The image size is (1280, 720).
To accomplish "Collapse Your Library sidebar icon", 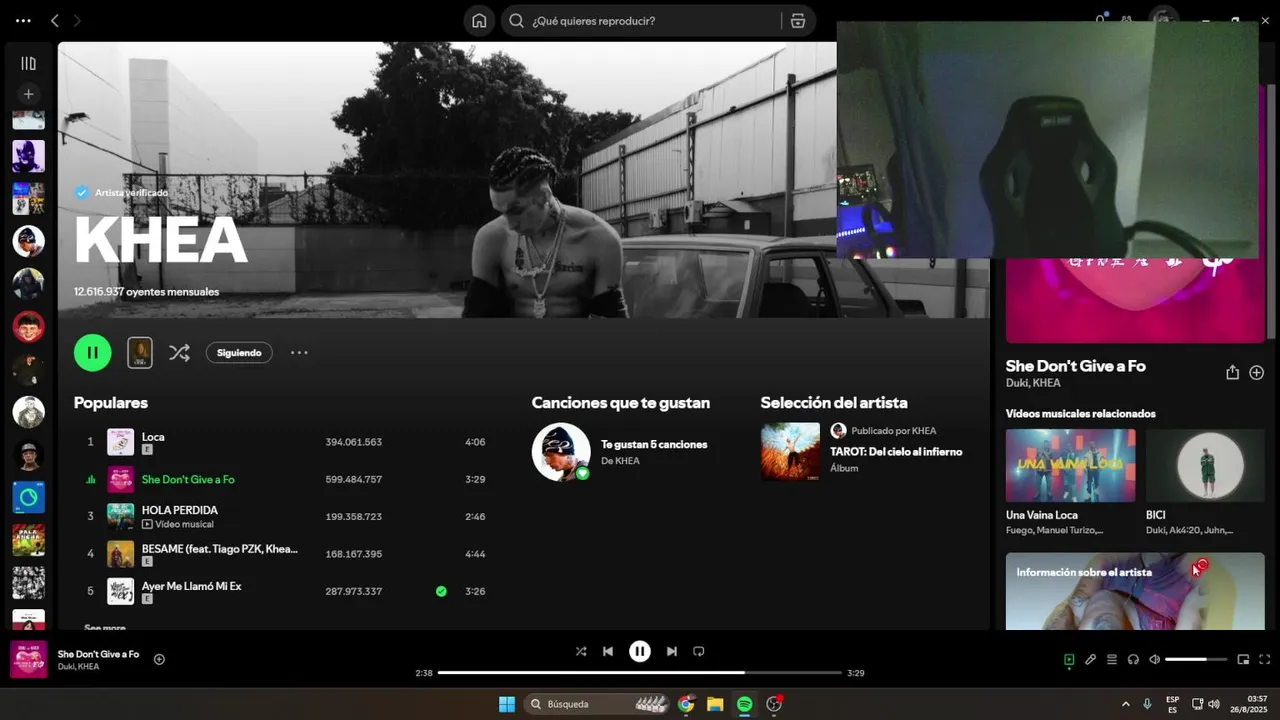I will [28, 63].
